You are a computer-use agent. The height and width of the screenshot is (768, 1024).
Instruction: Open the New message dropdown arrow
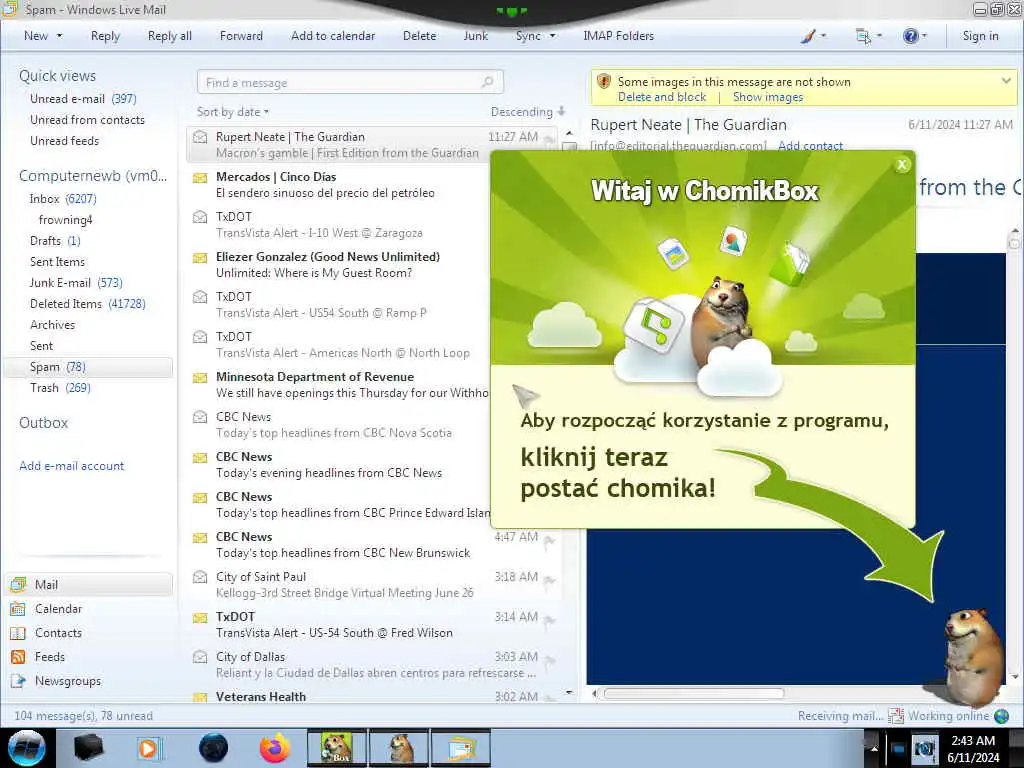click(x=59, y=36)
